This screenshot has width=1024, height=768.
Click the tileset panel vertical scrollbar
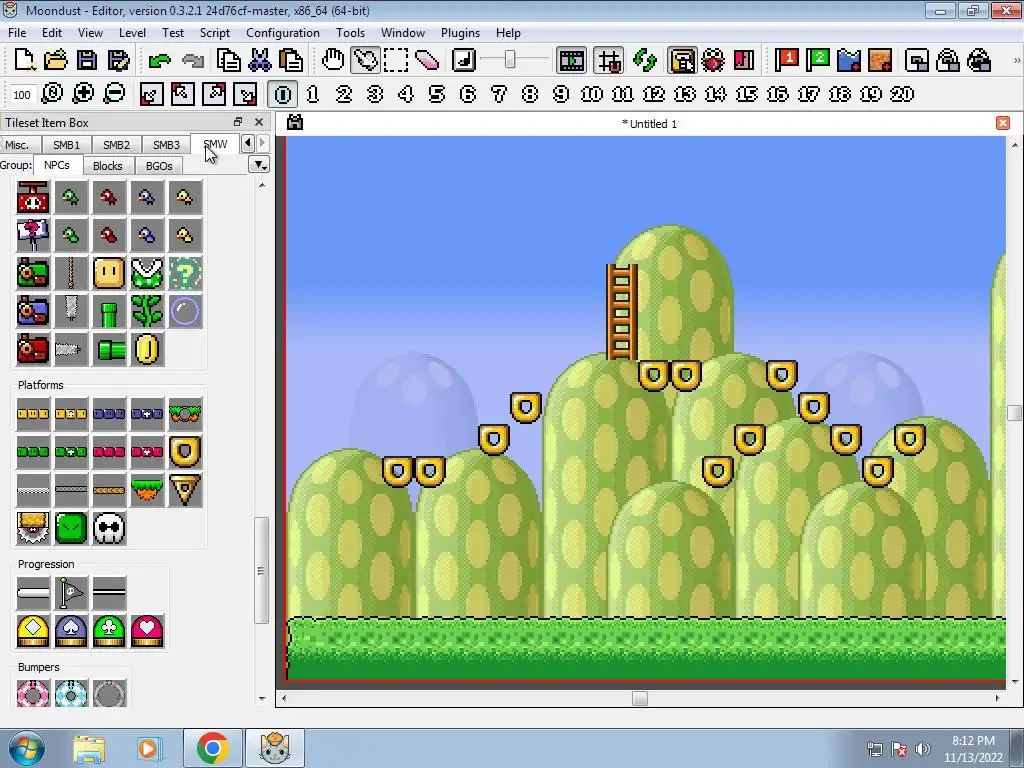[261, 570]
